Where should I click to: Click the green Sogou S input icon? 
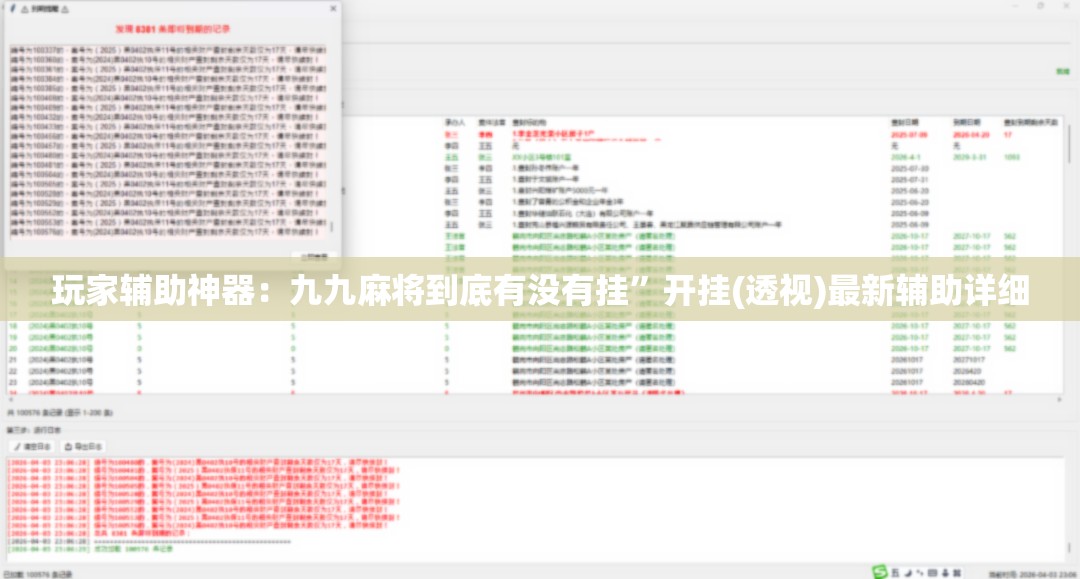click(880, 572)
